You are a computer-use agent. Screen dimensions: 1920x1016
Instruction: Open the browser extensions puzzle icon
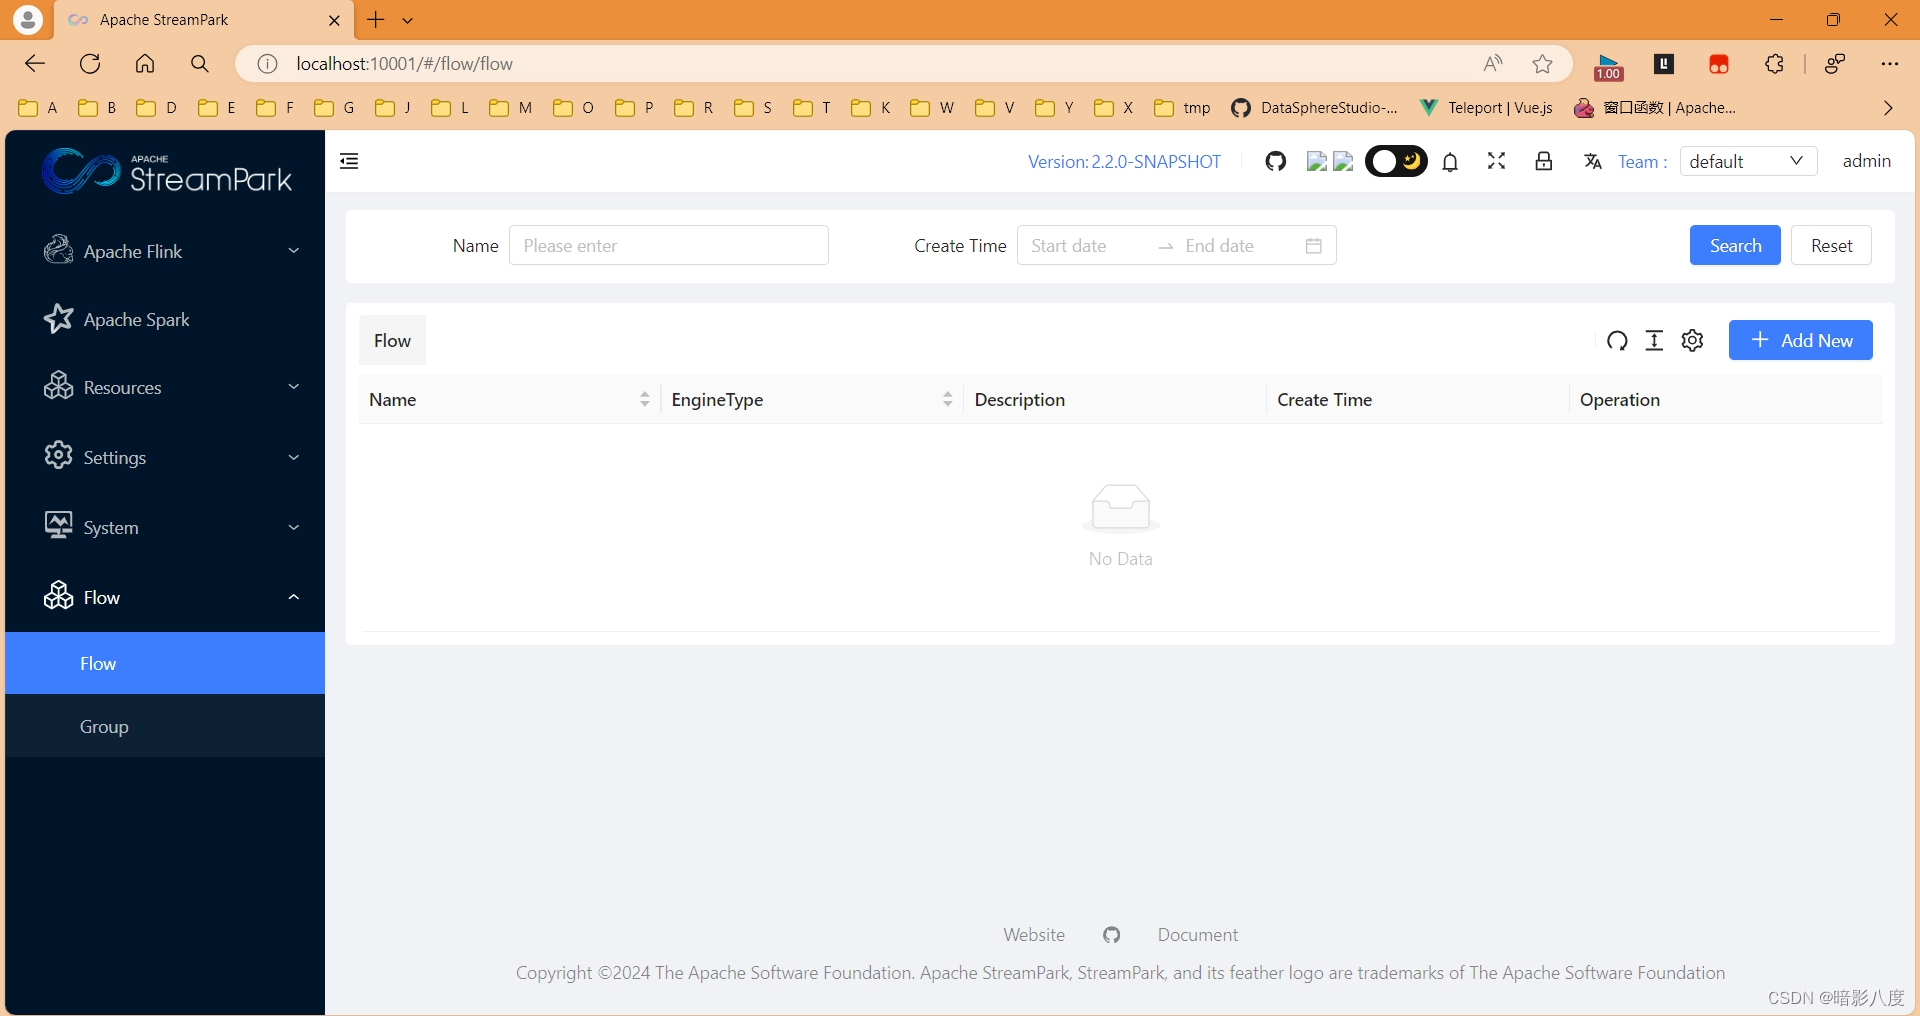1774,64
